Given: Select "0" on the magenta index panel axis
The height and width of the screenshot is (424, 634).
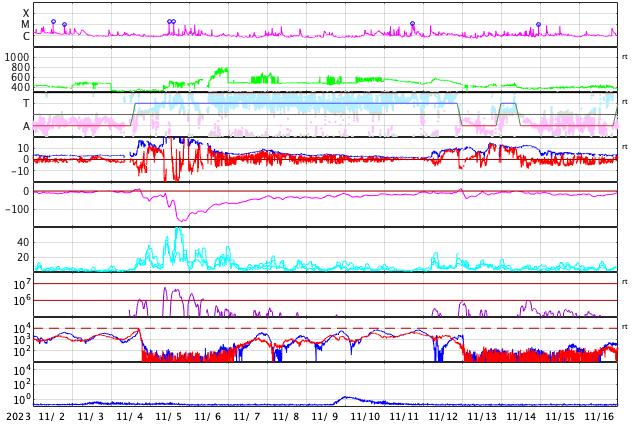Looking at the screenshot, I should point(26,191).
